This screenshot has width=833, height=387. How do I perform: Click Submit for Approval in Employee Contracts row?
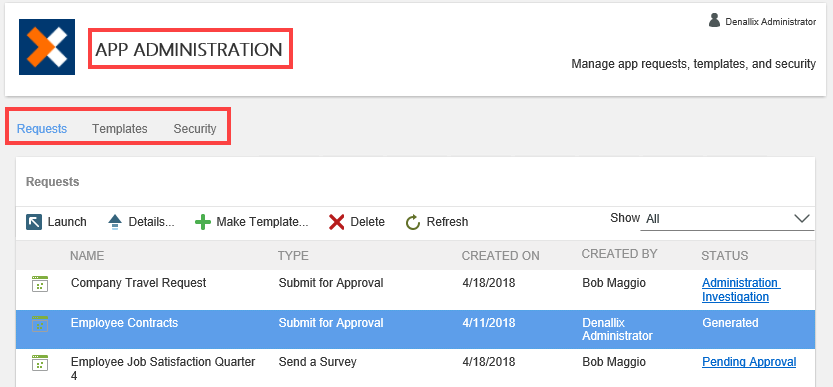[x=331, y=323]
